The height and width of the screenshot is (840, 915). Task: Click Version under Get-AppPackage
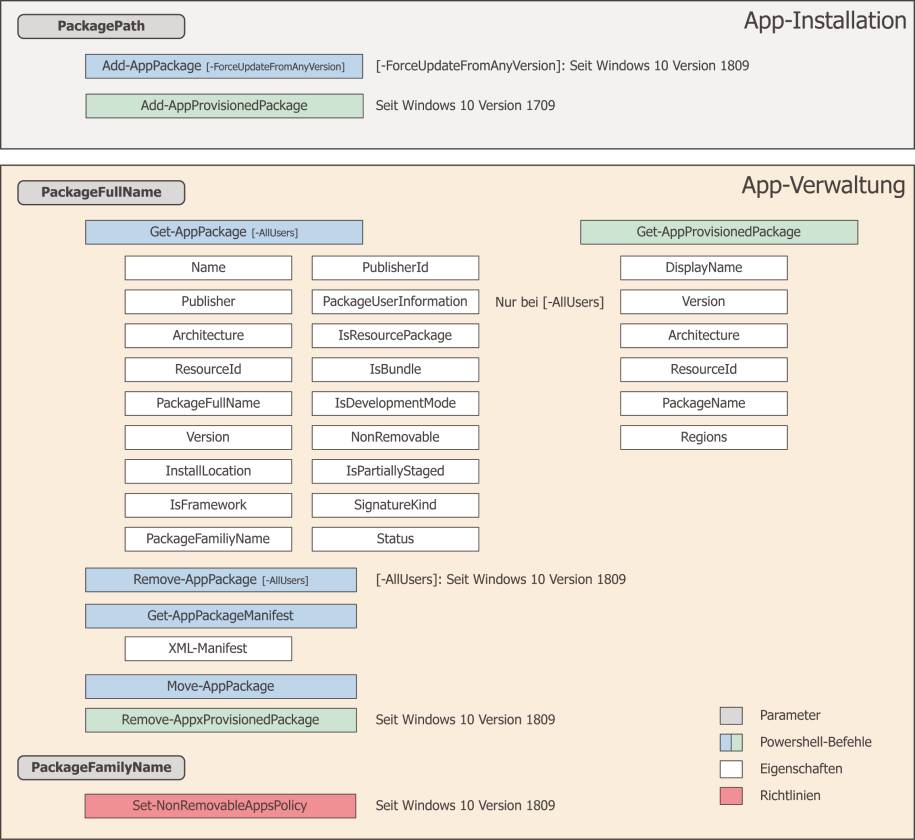tap(208, 437)
